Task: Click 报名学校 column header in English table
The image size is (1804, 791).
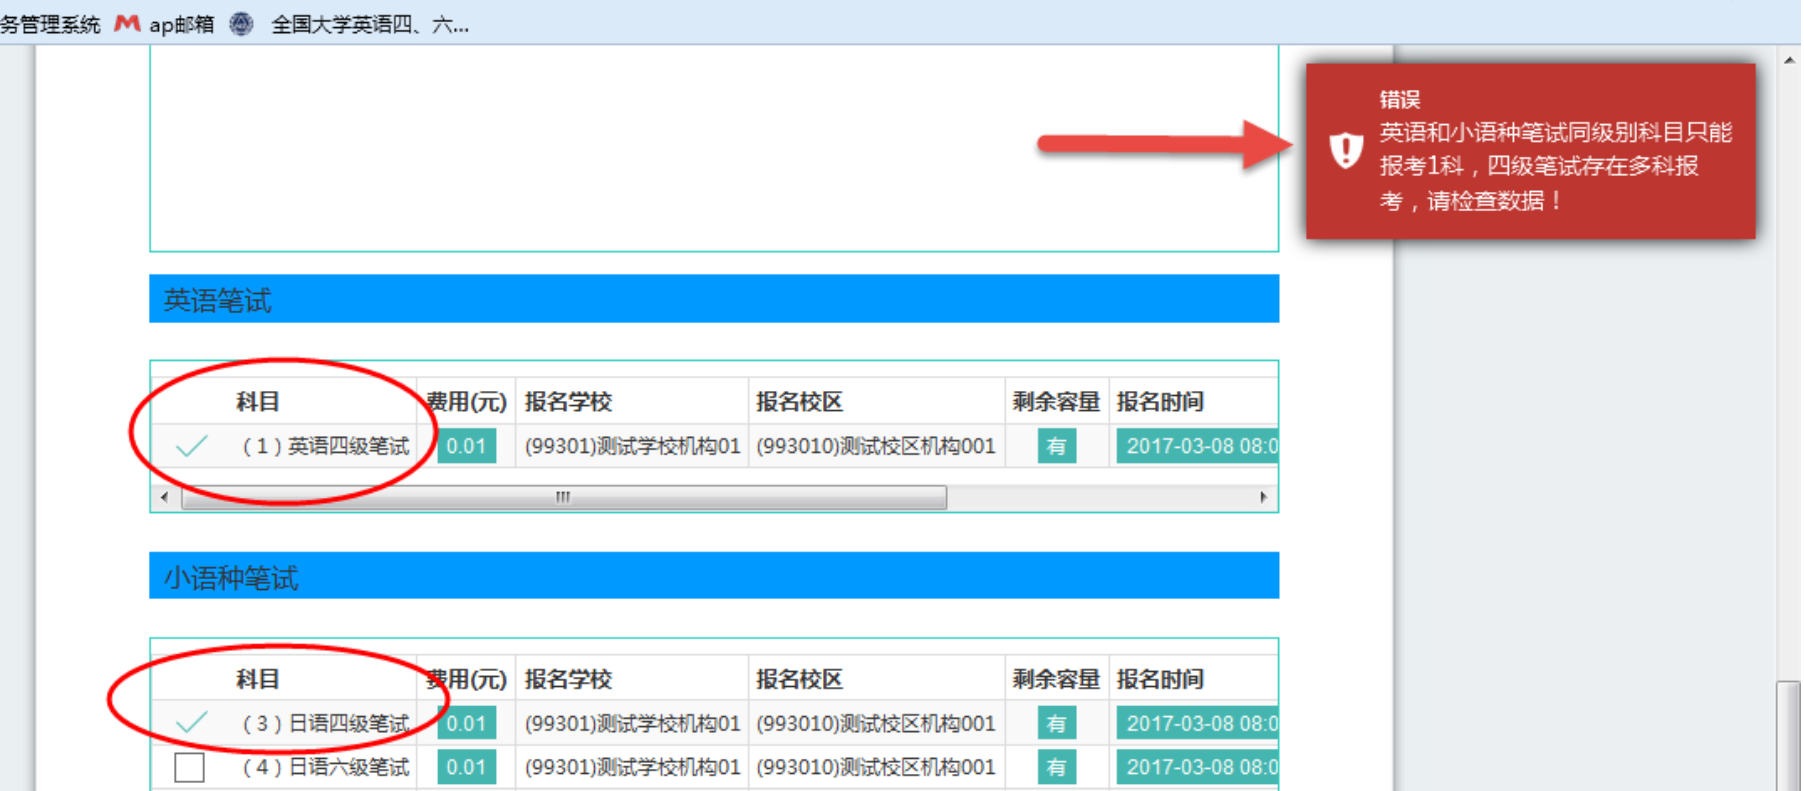Action: pyautogui.click(x=568, y=402)
